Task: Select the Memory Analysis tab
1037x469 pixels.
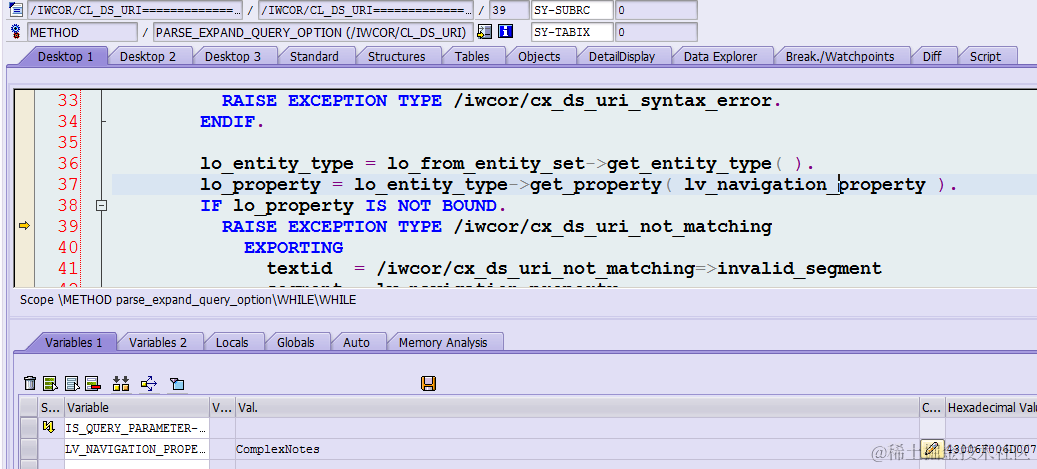Action: (x=442, y=342)
